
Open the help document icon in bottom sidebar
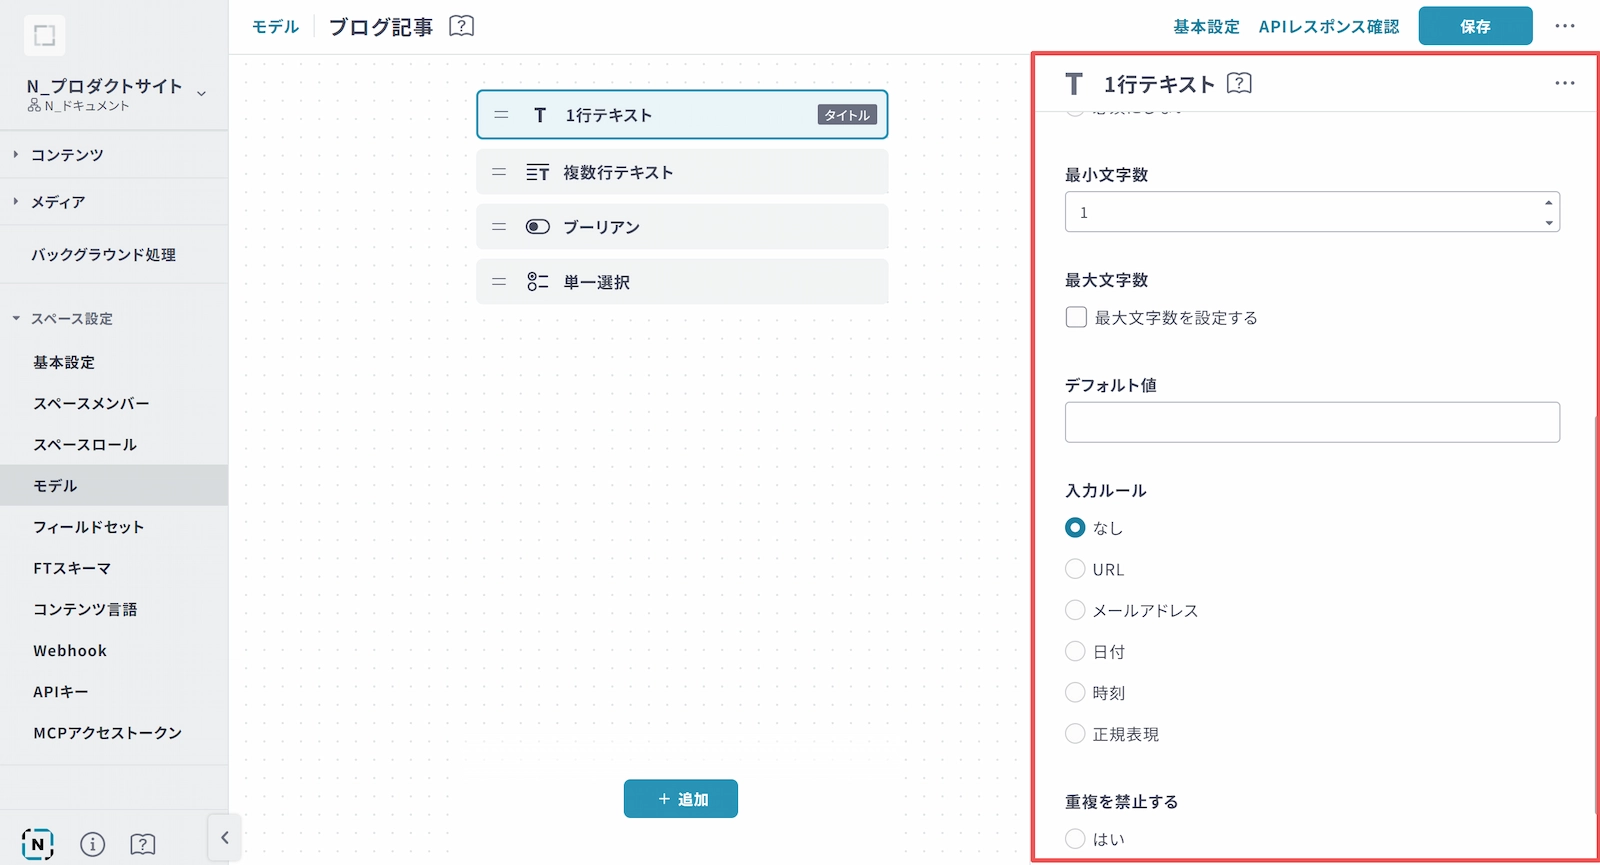coord(143,844)
